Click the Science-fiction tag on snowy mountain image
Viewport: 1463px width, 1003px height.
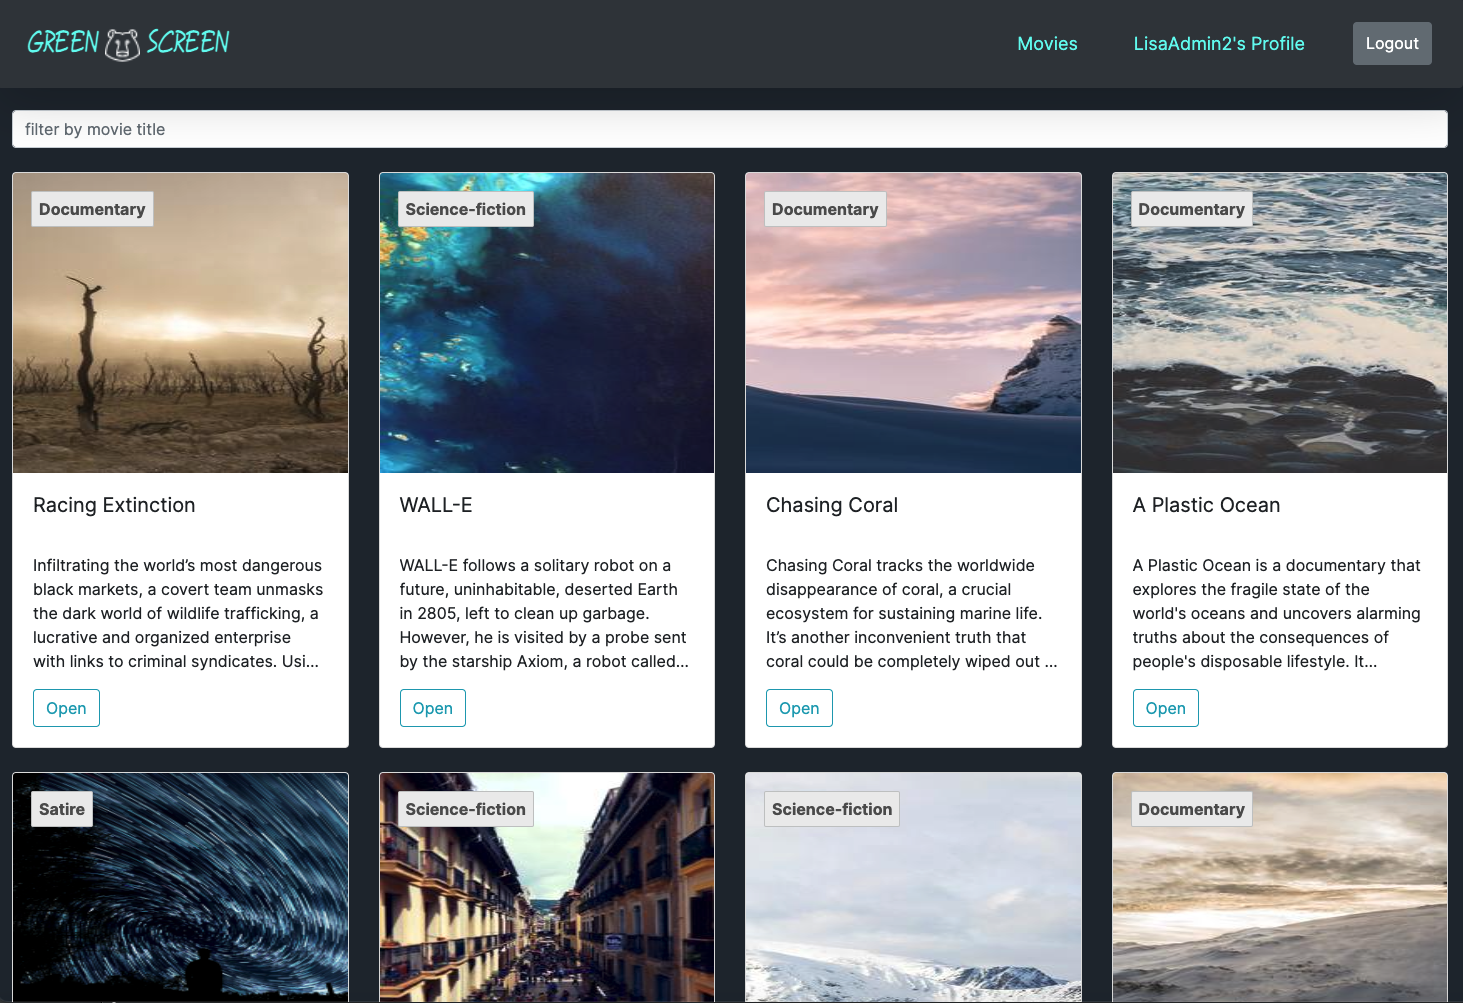pos(832,809)
